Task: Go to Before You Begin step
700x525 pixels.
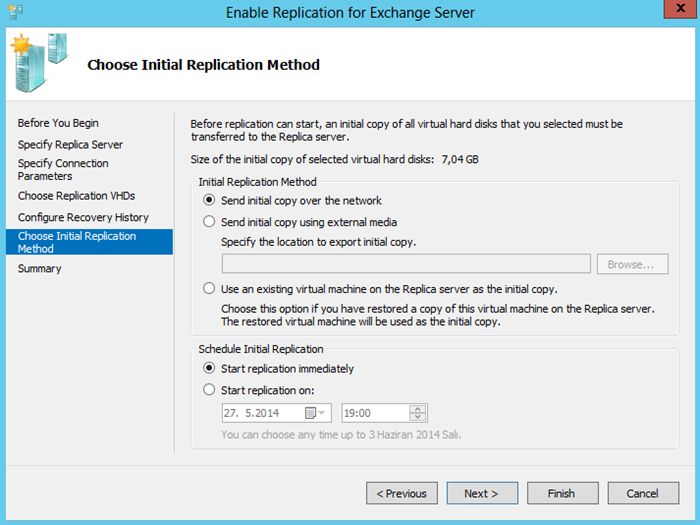Action: pyautogui.click(x=58, y=123)
